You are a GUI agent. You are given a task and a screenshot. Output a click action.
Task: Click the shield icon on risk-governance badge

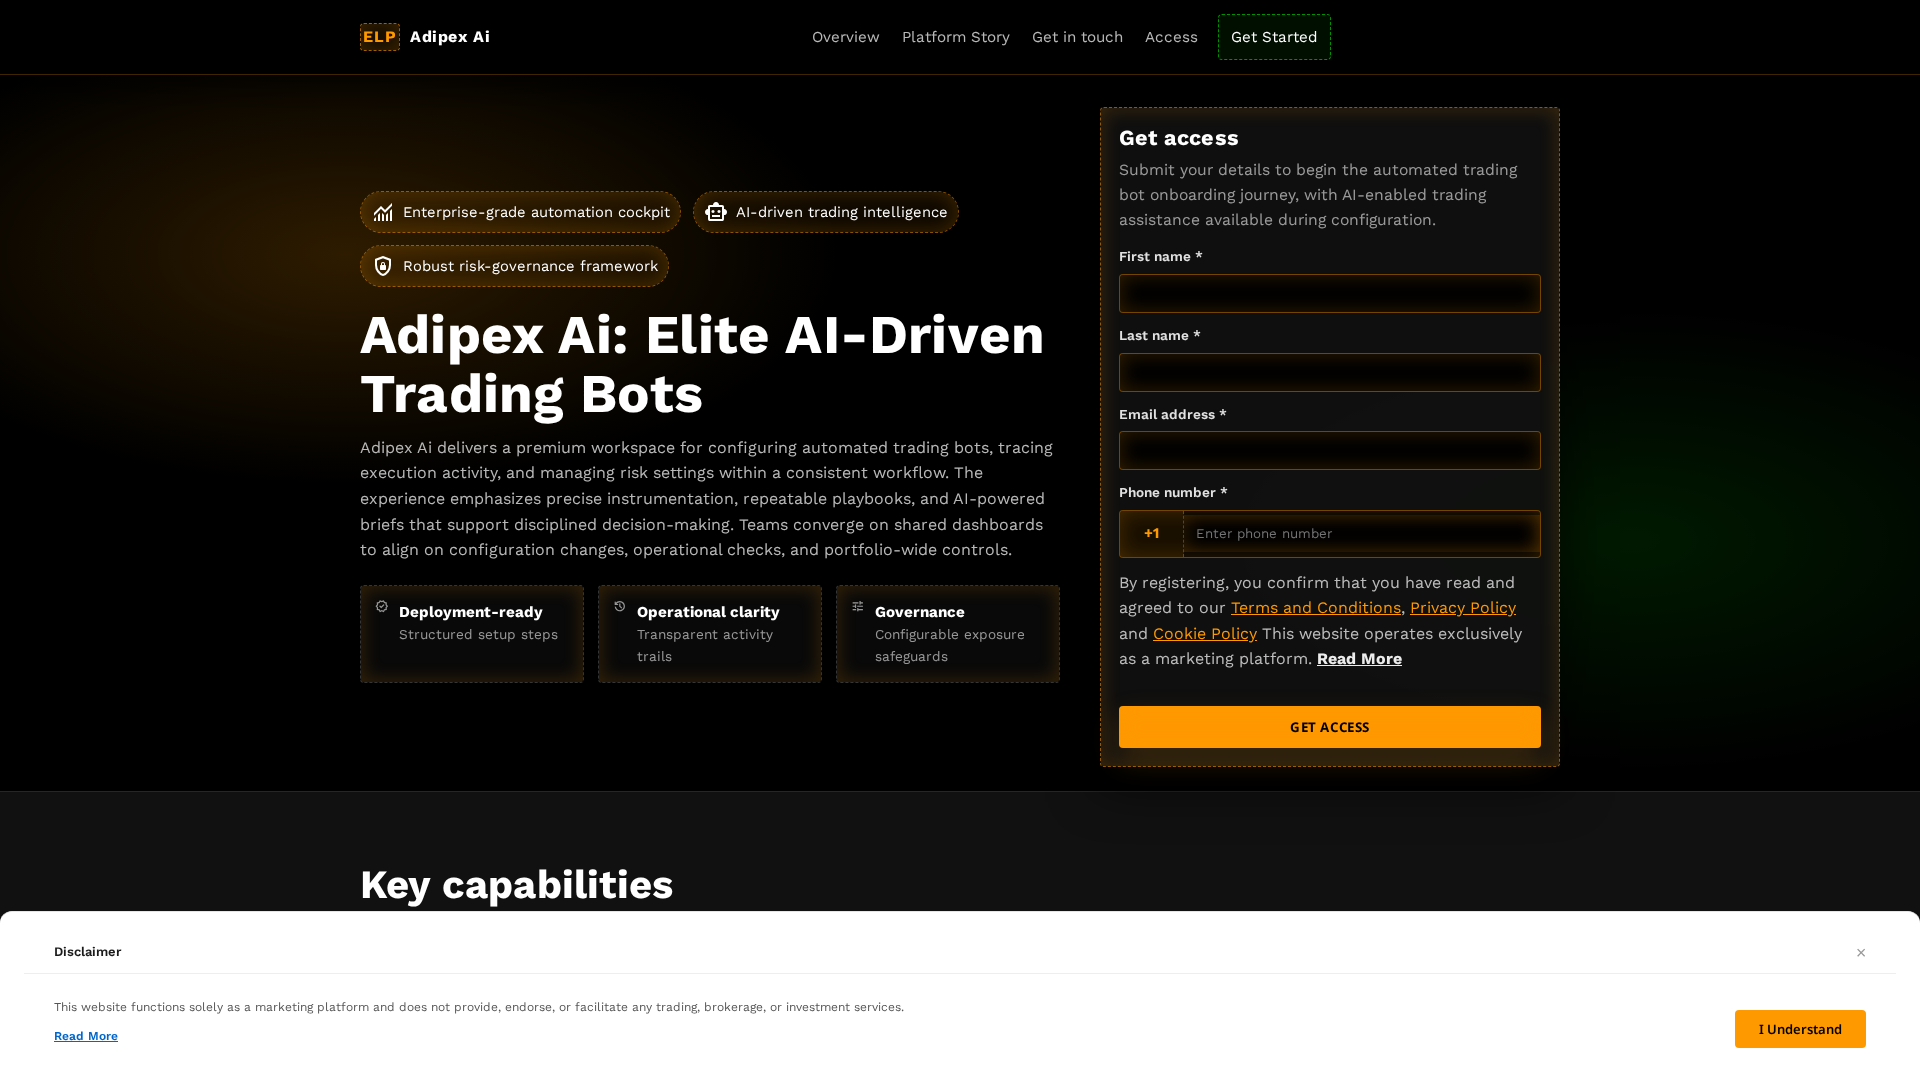point(383,266)
